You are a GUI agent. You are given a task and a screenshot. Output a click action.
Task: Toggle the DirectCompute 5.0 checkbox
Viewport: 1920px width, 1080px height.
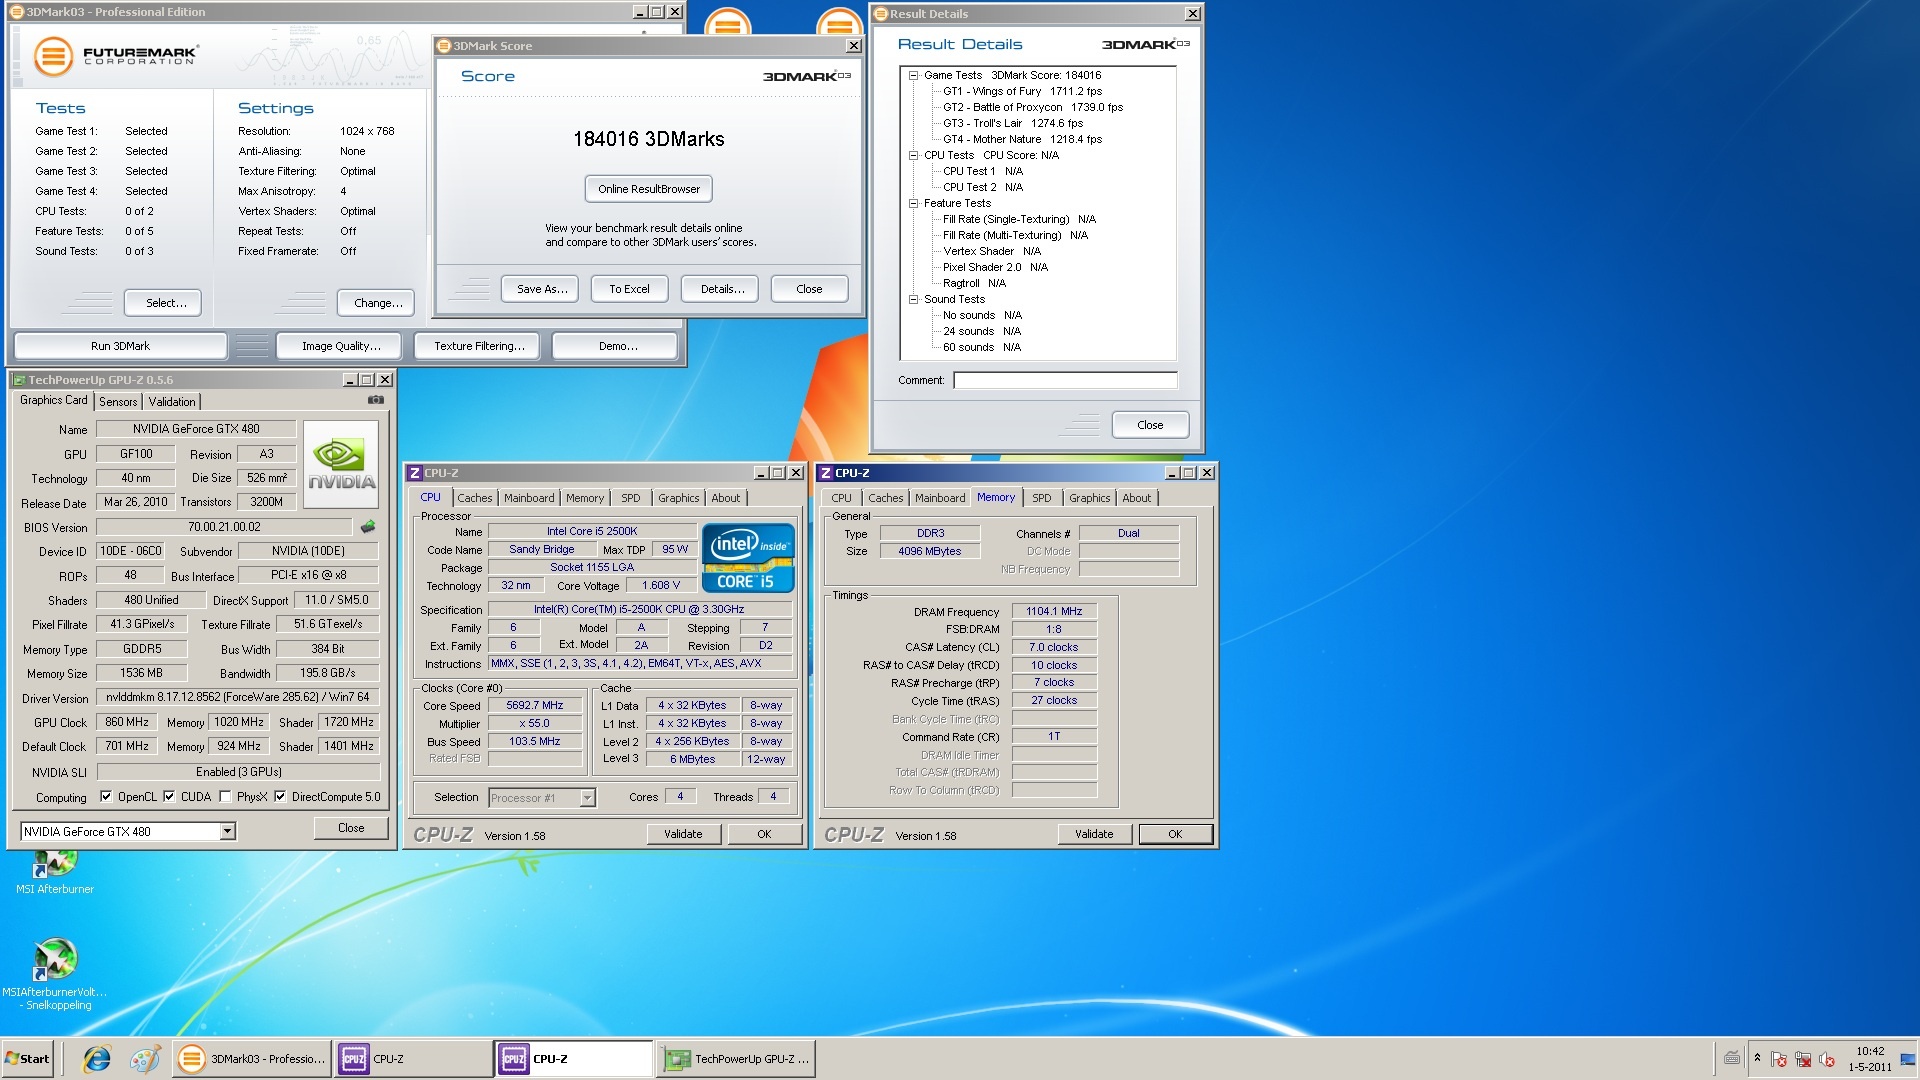tap(280, 797)
